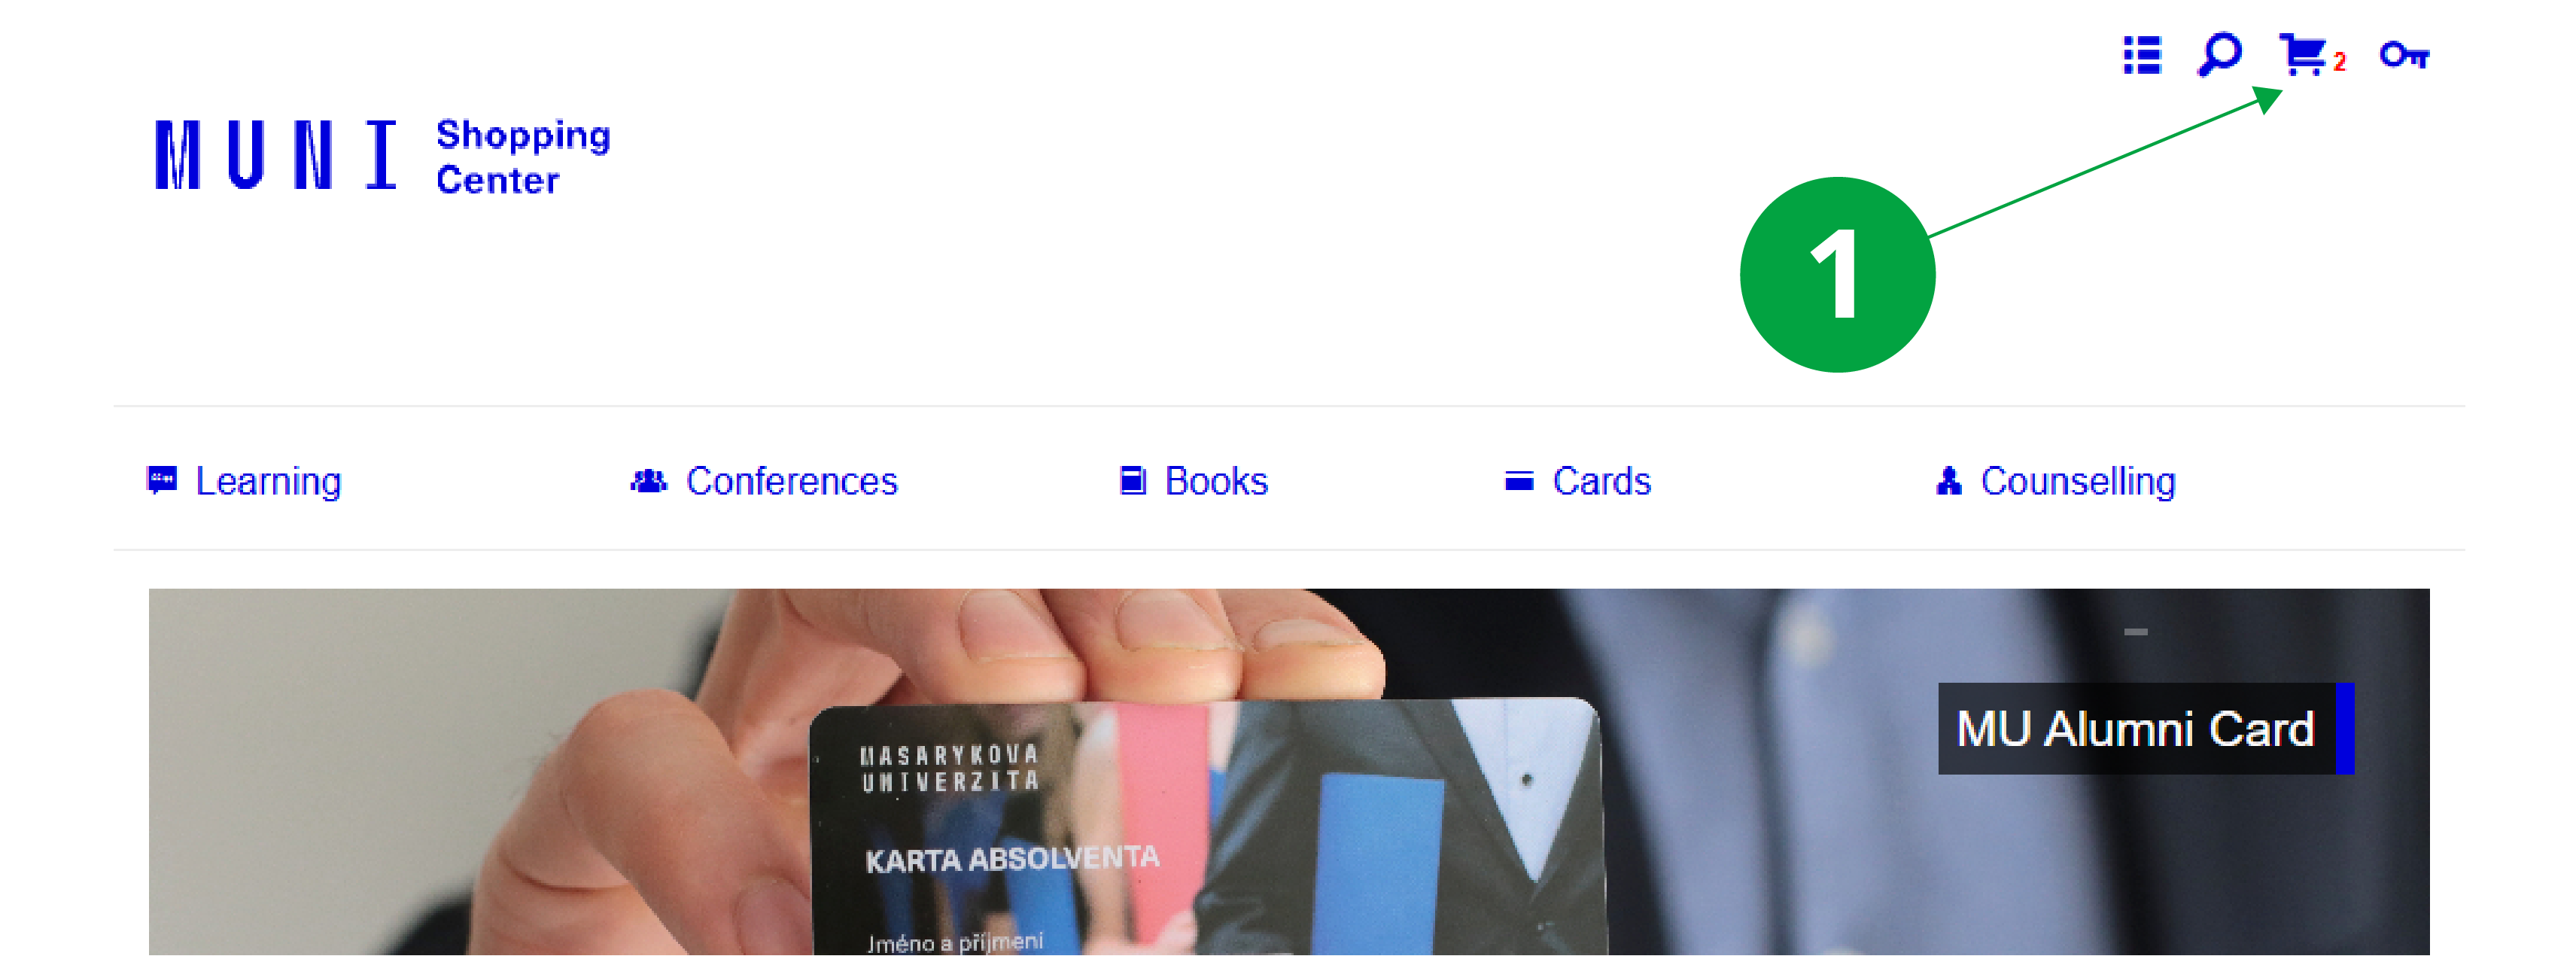The height and width of the screenshot is (956, 2576).
Task: Select the banner slide indicator dash
Action: click(2136, 632)
